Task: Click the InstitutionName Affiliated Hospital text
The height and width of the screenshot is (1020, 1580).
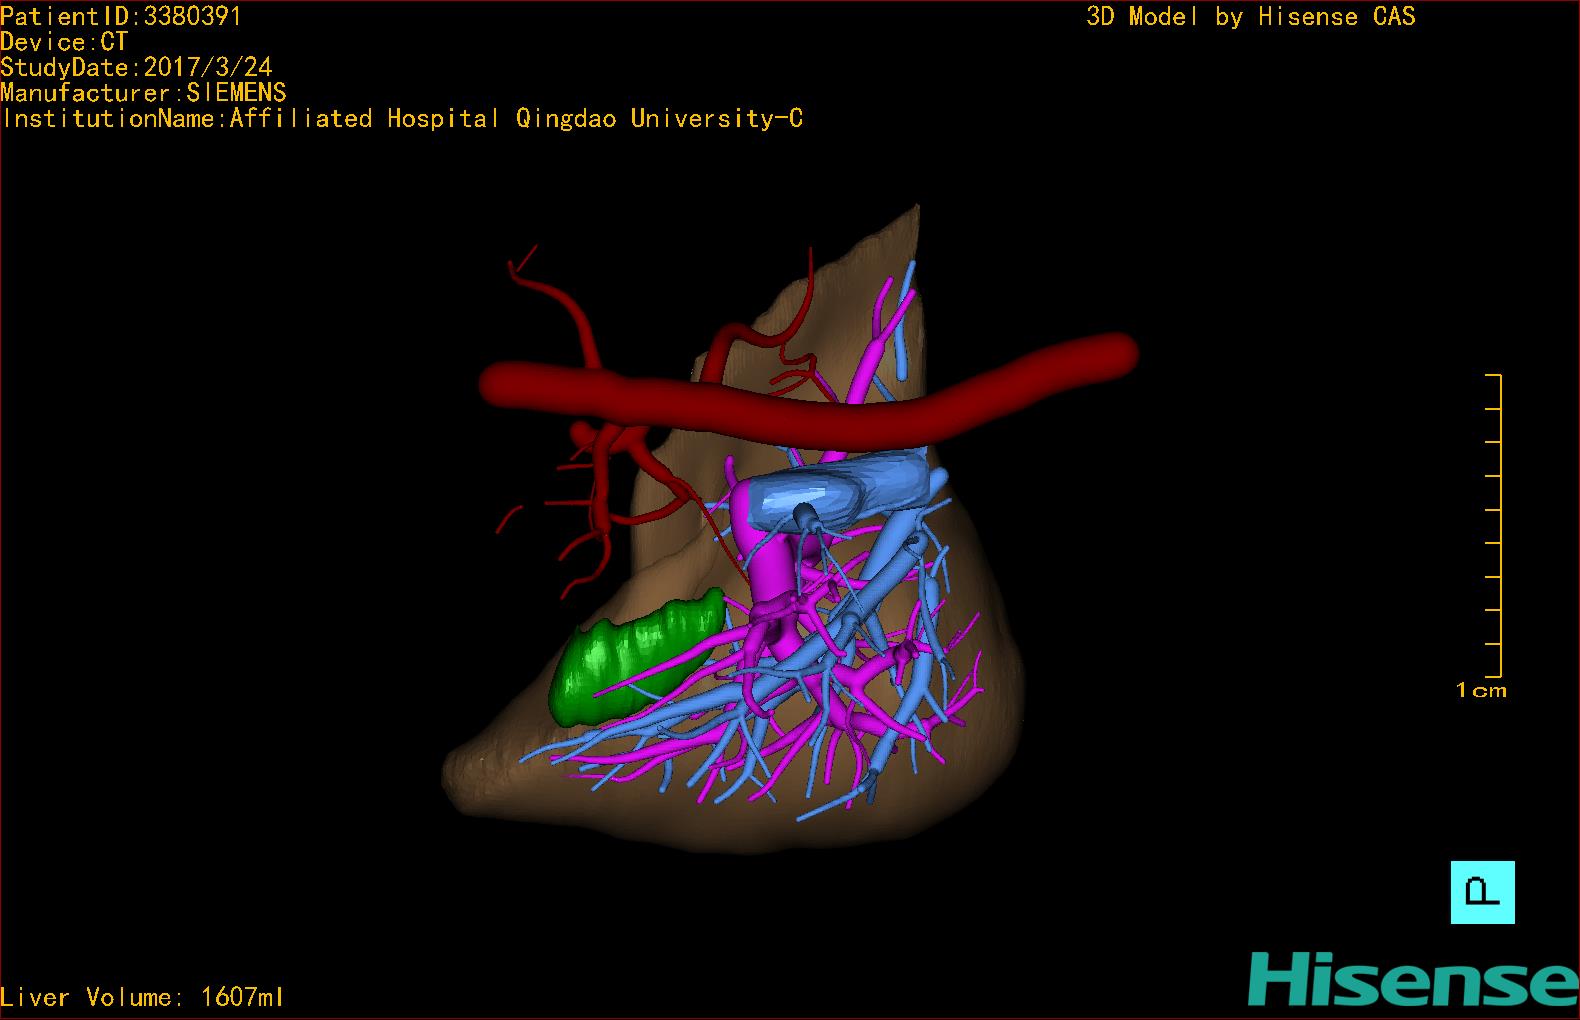Action: [401, 118]
